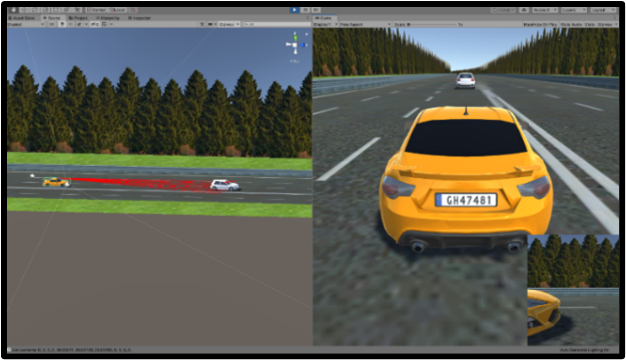This screenshot has width=626, height=360.
Task: Open the Shaded draw mode dropdown
Action: point(26,24)
